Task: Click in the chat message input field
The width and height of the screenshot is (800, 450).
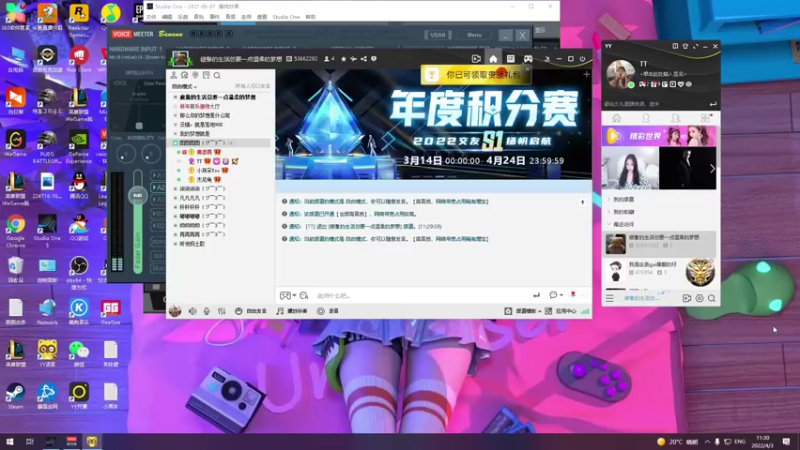Action: [x=421, y=295]
